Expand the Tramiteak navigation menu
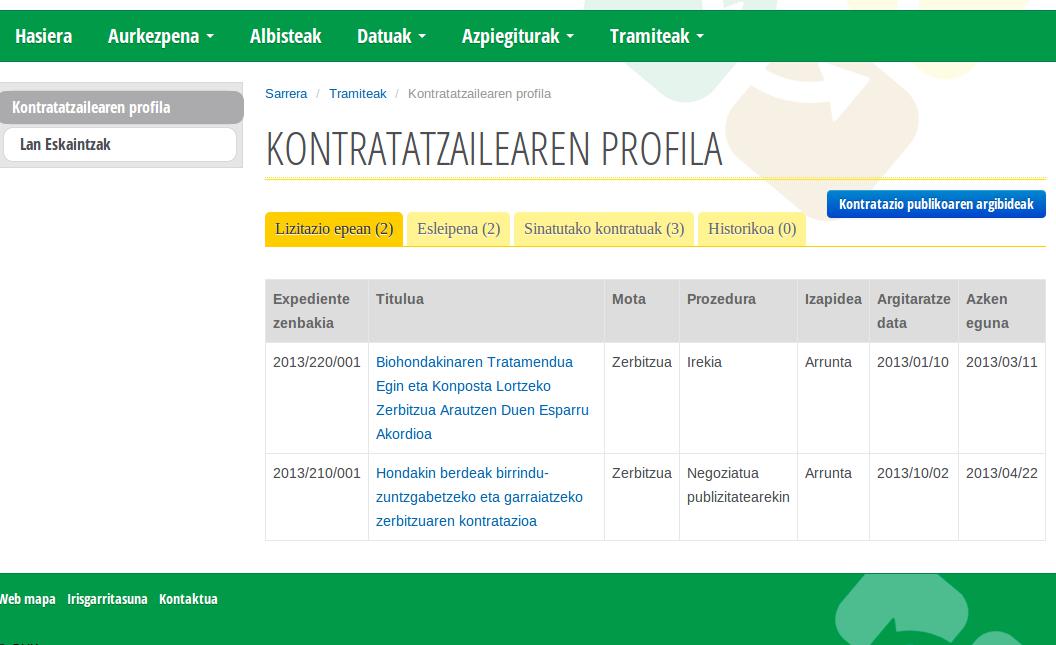Viewport: 1056px width, 645px height. [656, 36]
